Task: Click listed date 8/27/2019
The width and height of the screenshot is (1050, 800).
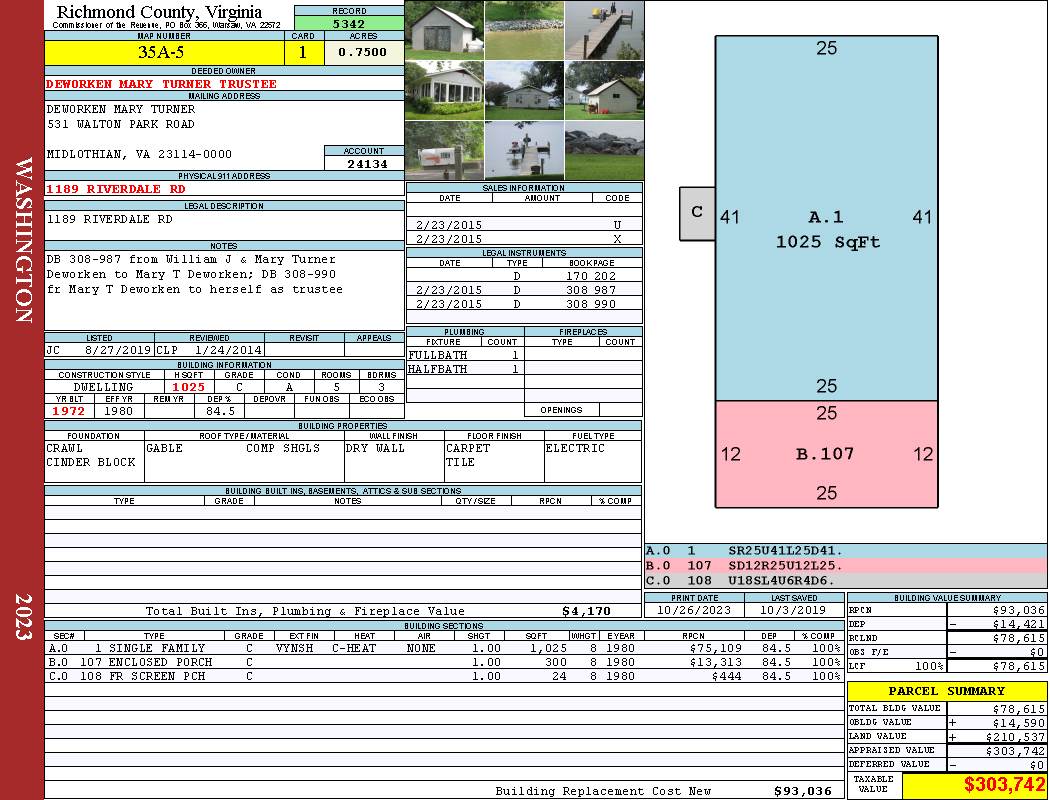Action: (118, 349)
